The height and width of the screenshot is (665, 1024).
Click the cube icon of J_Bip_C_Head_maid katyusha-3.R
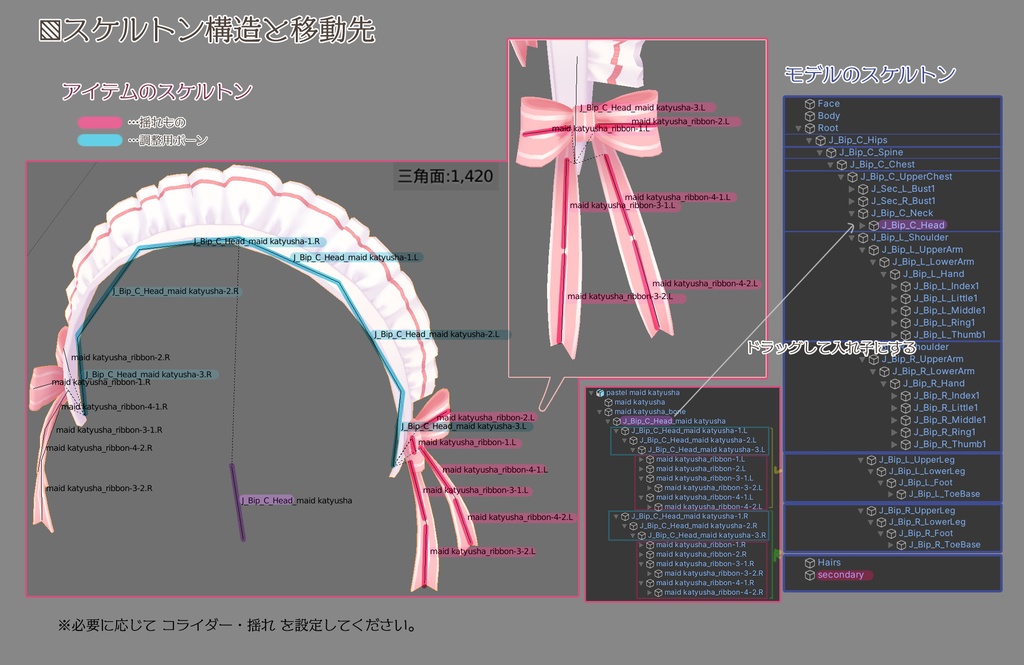point(641,536)
